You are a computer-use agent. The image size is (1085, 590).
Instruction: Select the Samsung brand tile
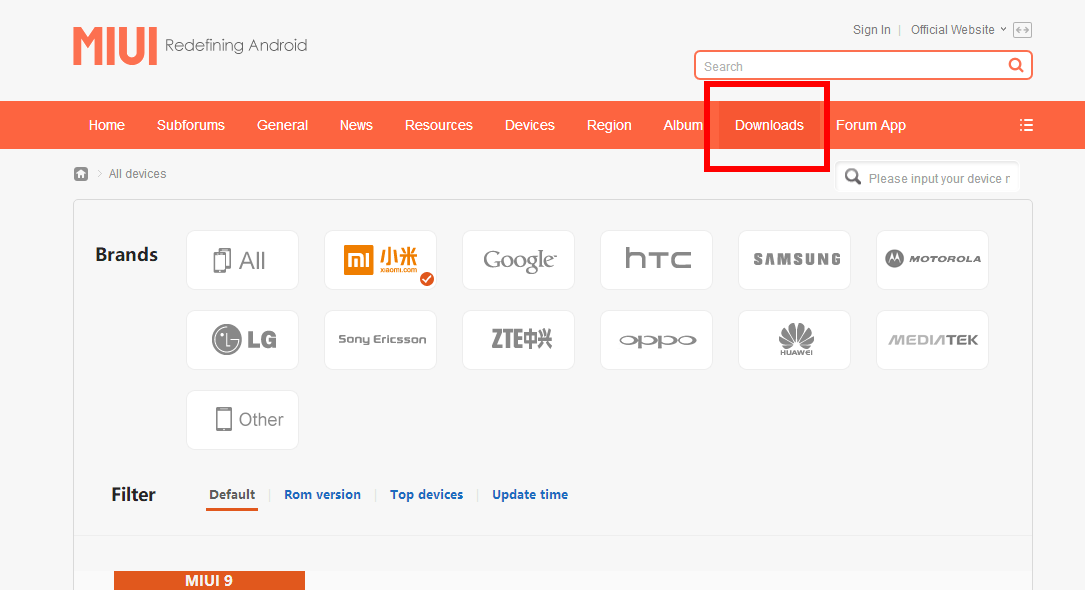click(x=794, y=260)
